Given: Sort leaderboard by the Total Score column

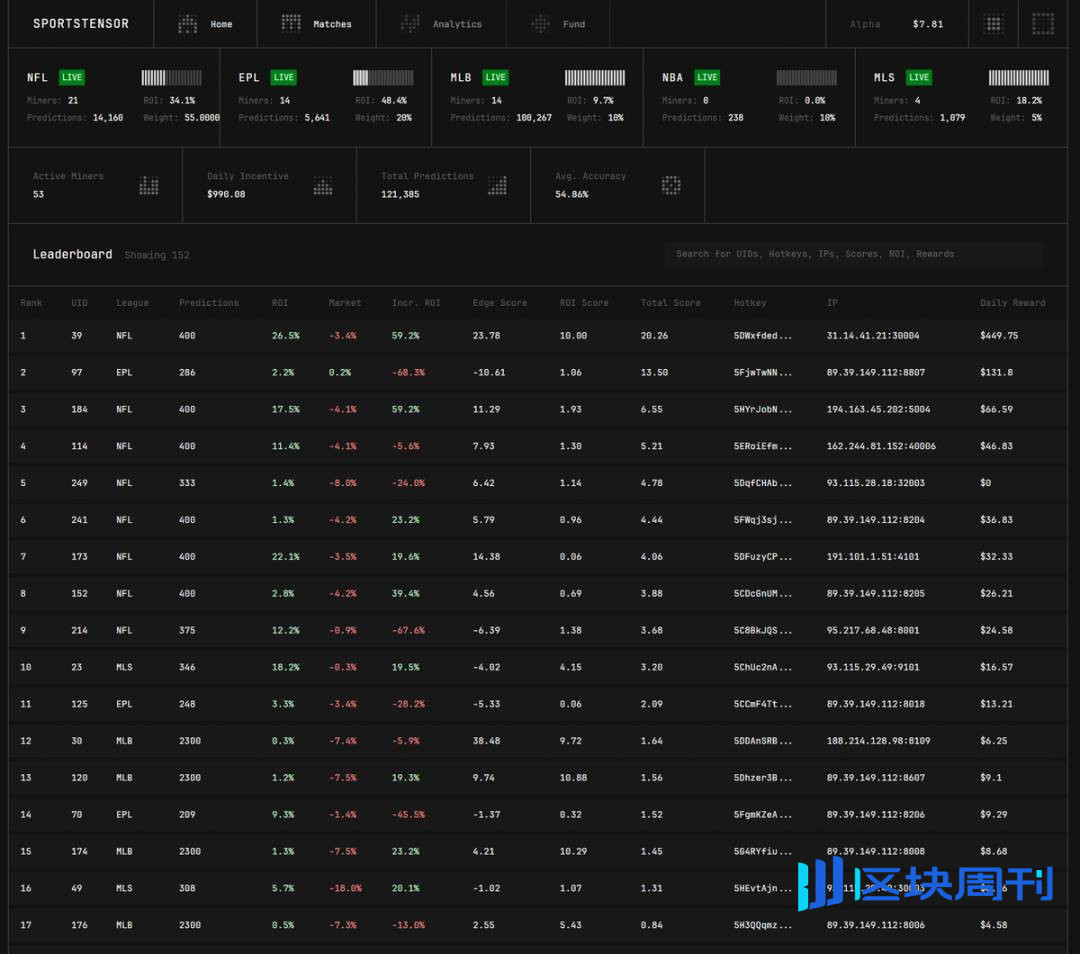Looking at the screenshot, I should point(670,303).
